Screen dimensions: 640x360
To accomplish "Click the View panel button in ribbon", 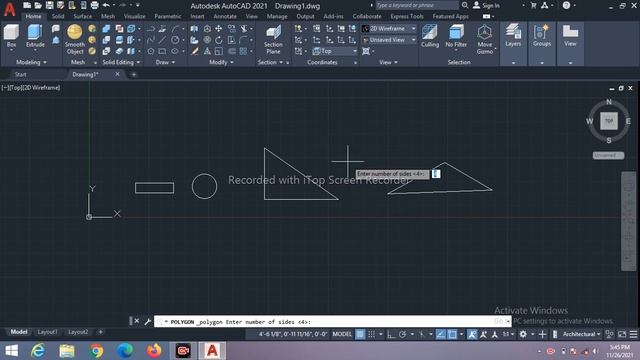I will tap(570, 35).
